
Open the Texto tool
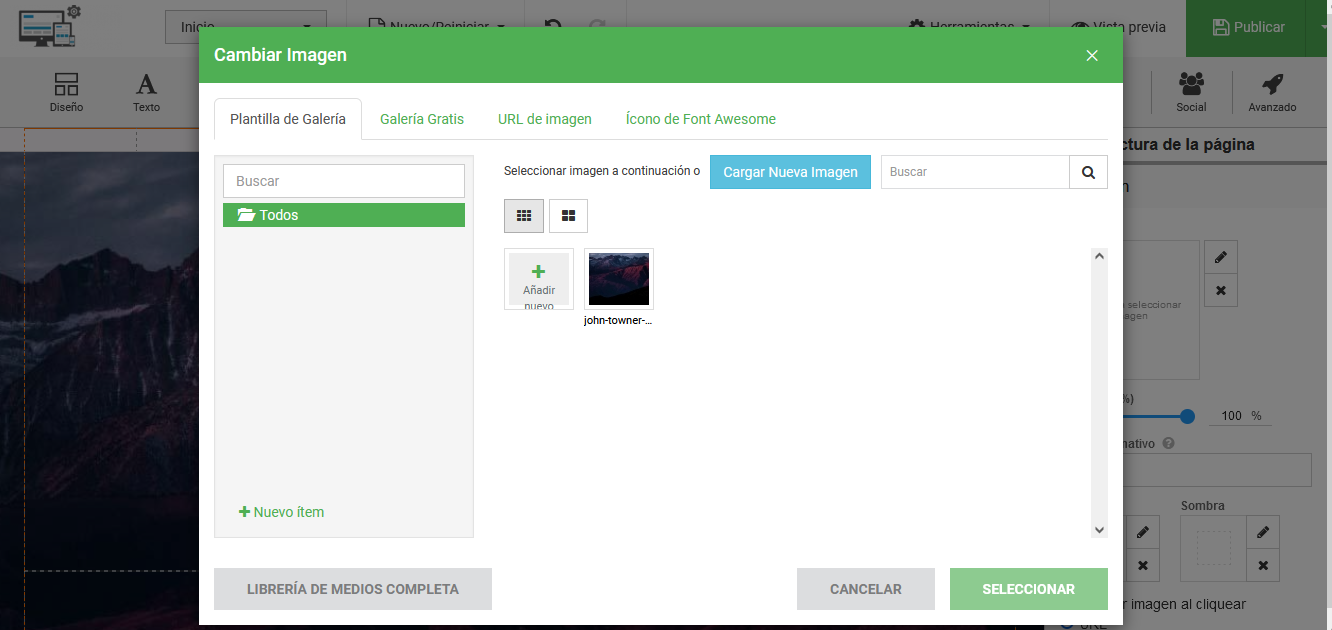146,92
